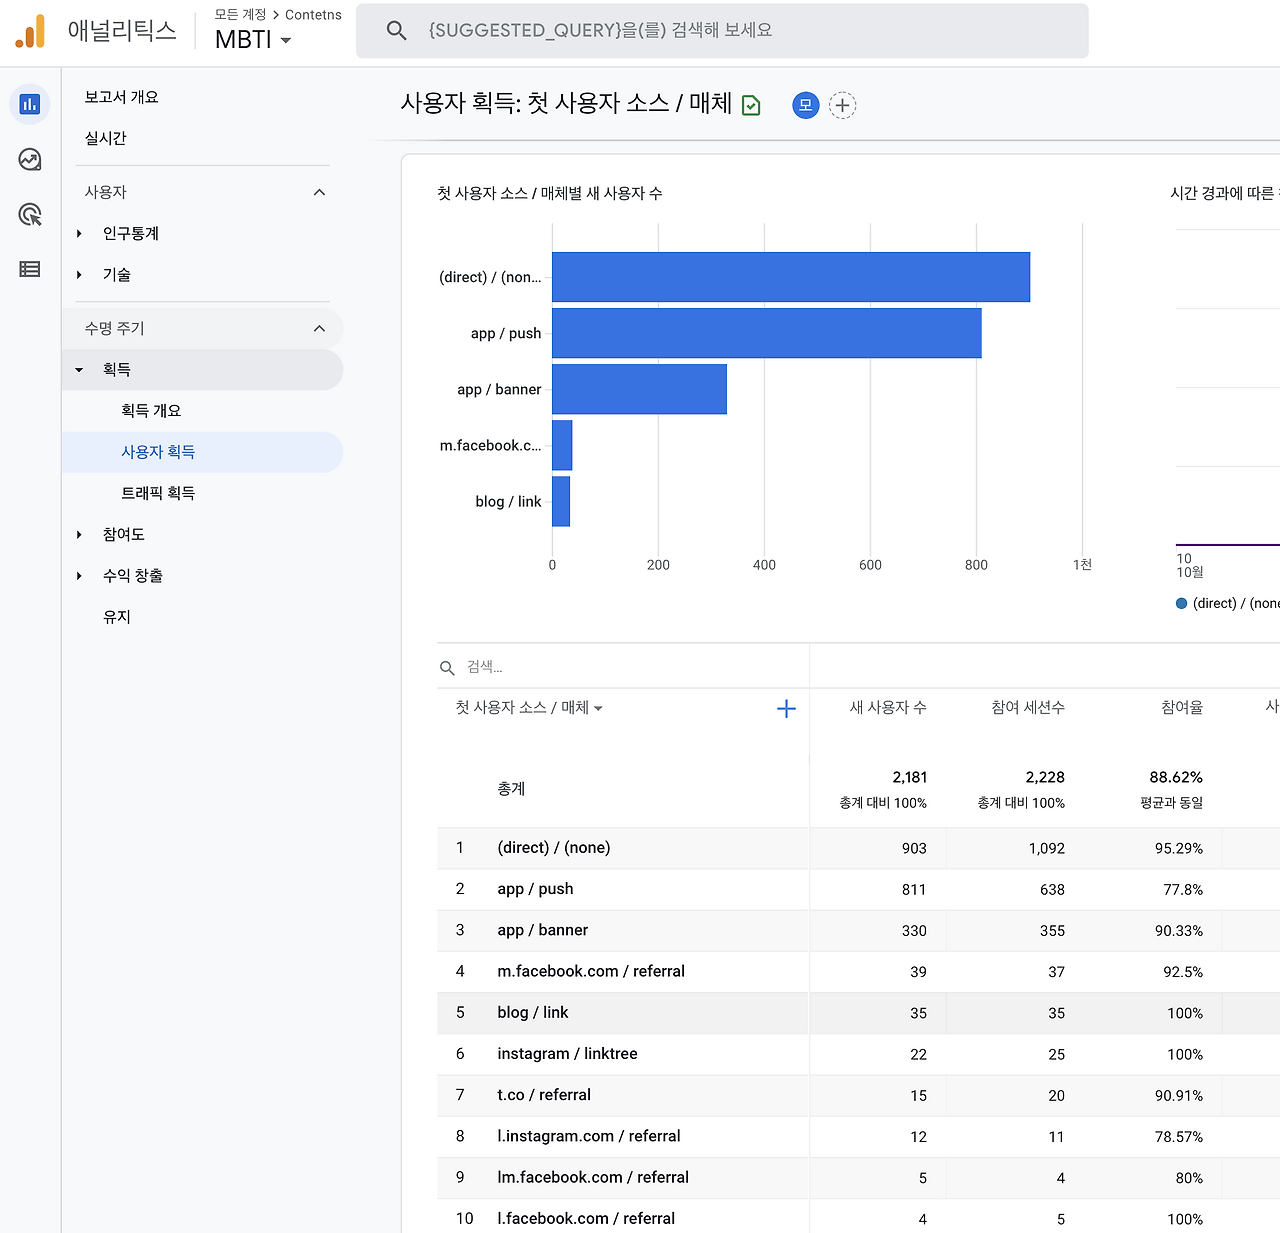Viewport: 1280px width, 1233px height.
Task: Add a comparison with the plus circle
Action: (843, 105)
